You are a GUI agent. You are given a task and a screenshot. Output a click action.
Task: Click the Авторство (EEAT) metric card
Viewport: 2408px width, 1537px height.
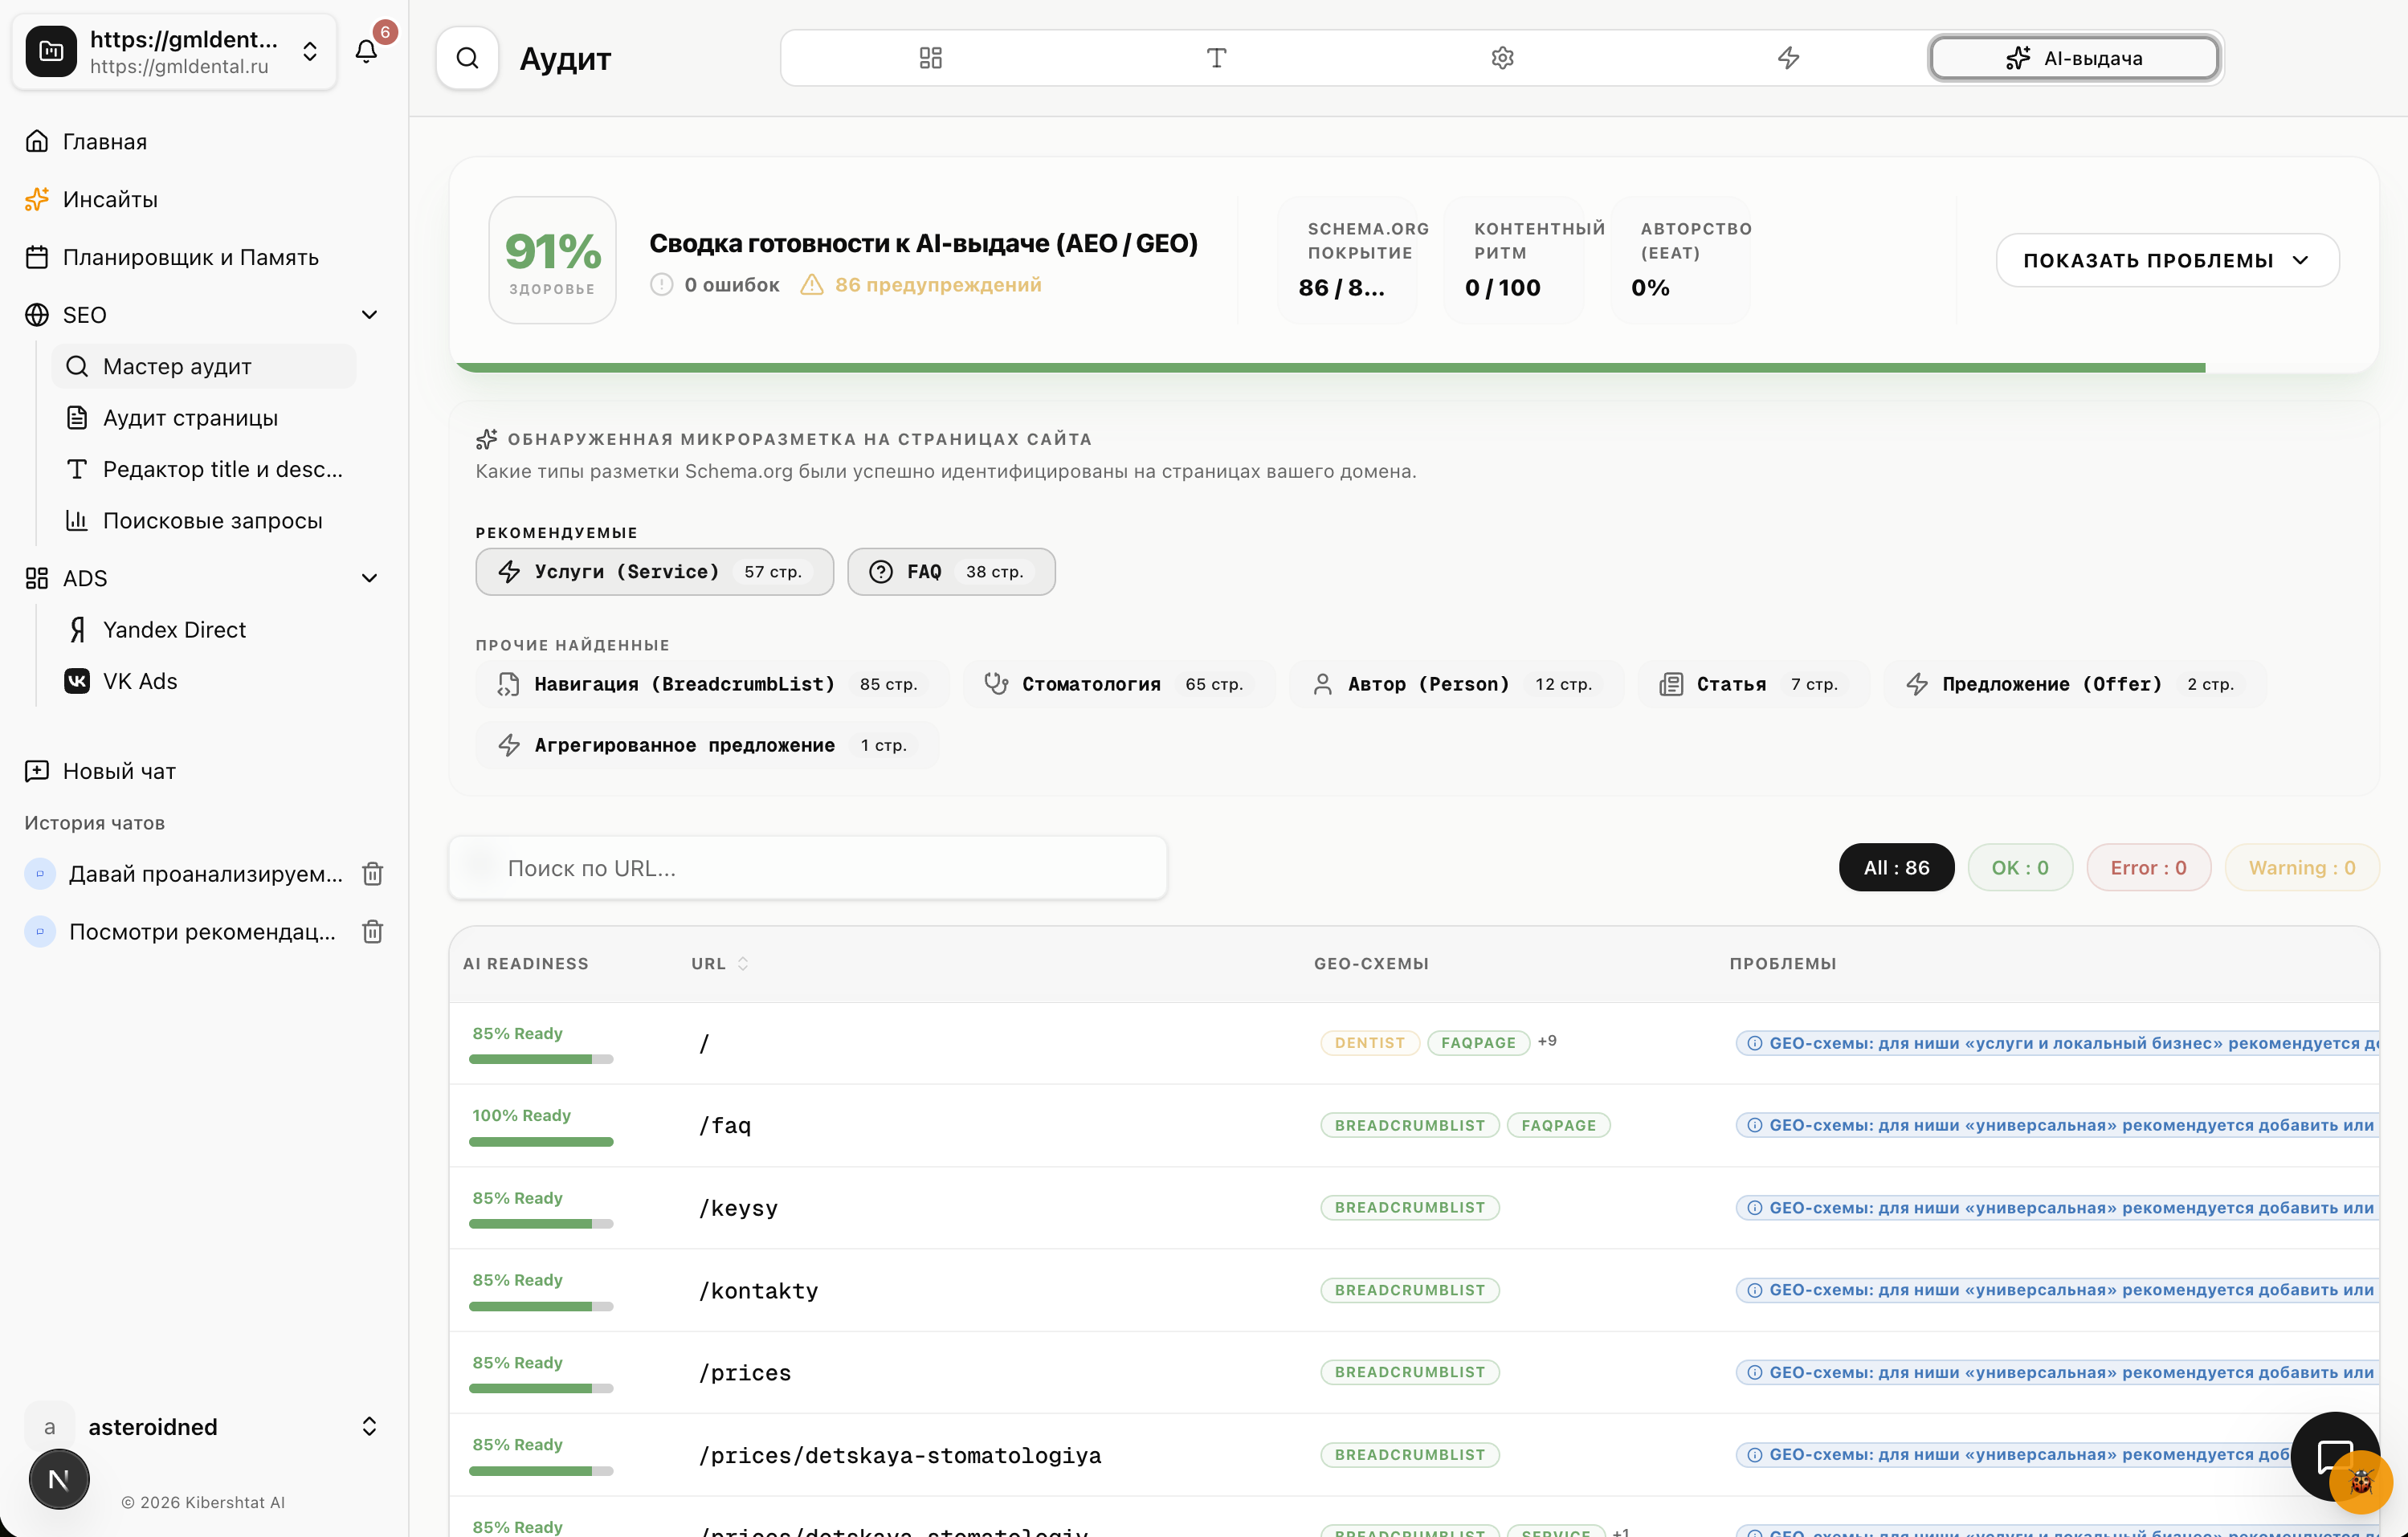[1680, 260]
